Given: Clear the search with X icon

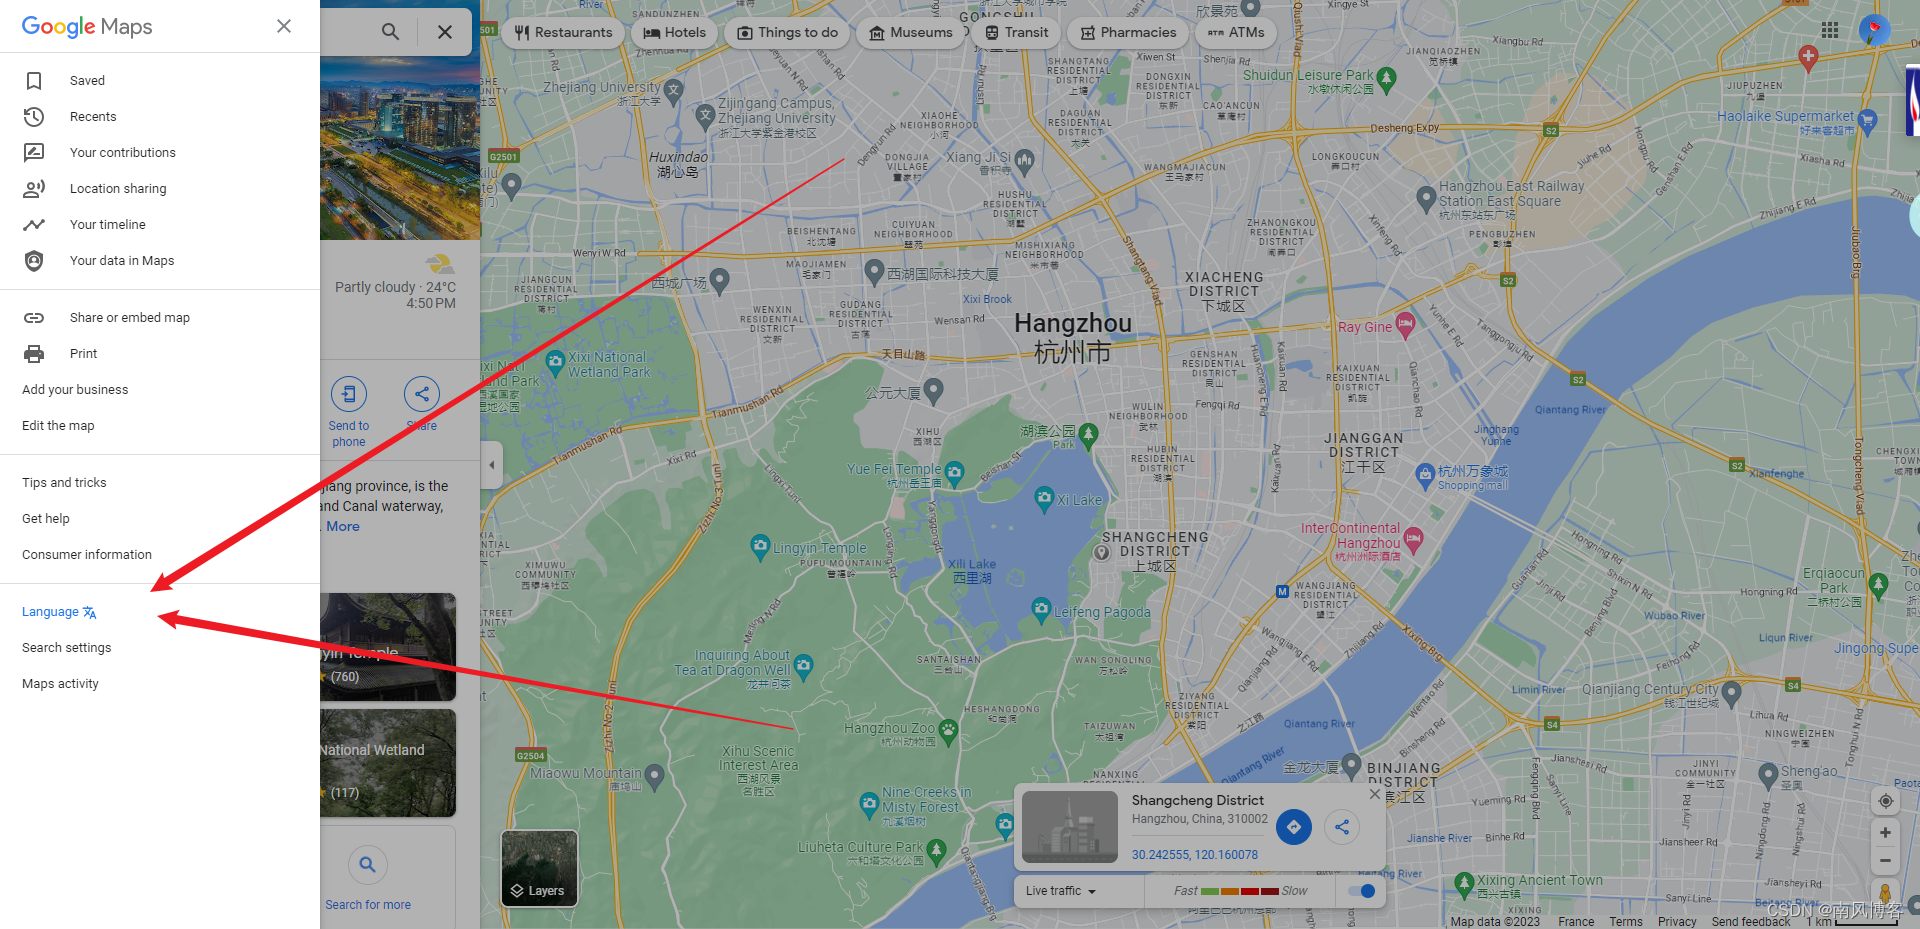Looking at the screenshot, I should (x=445, y=32).
